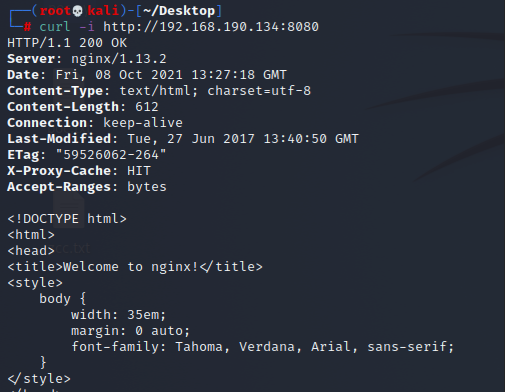Click the curl command word

55,27
